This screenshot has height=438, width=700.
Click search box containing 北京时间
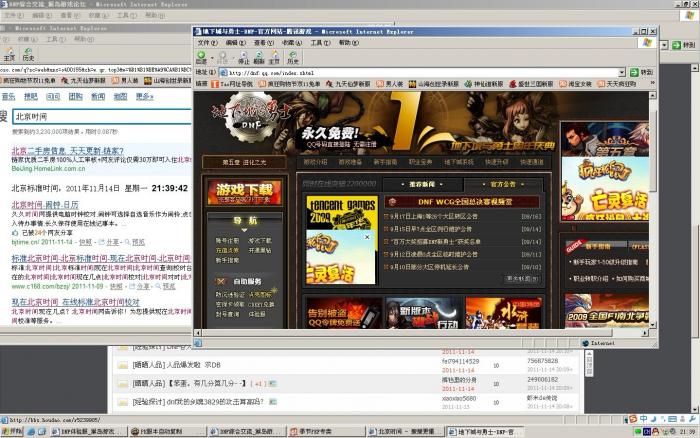tap(102, 117)
